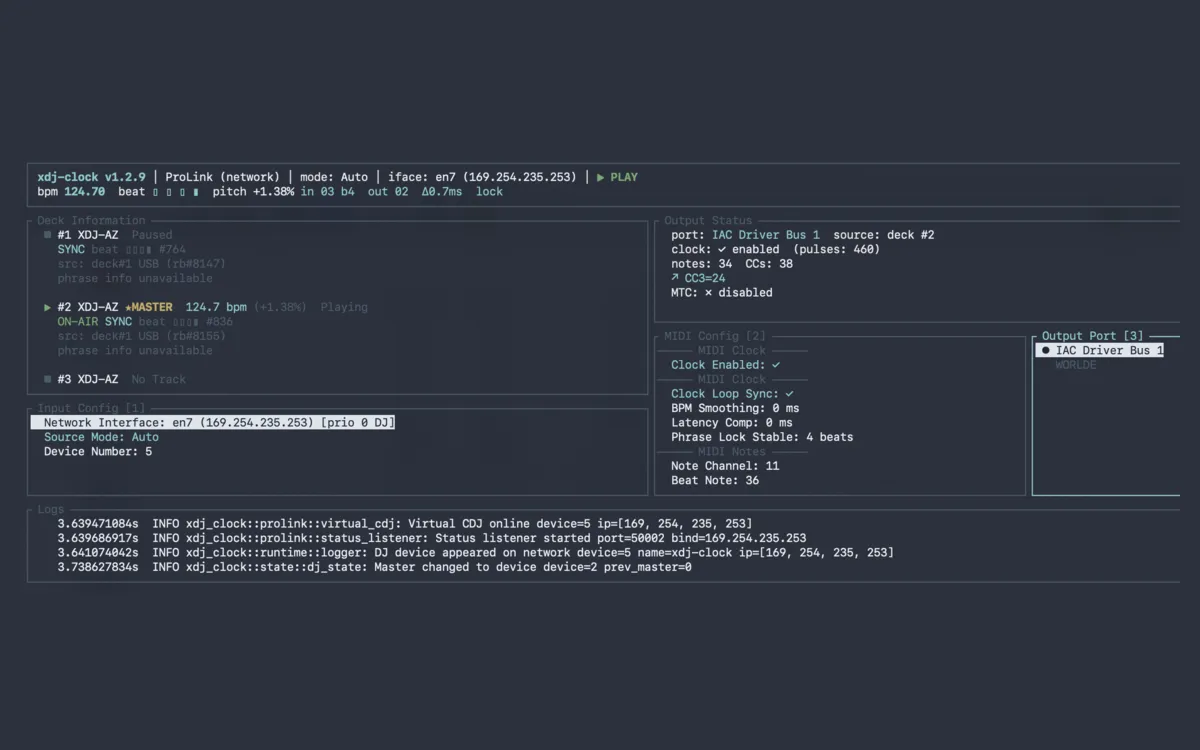Click the Δ0.7ms drift readout

(x=442, y=192)
